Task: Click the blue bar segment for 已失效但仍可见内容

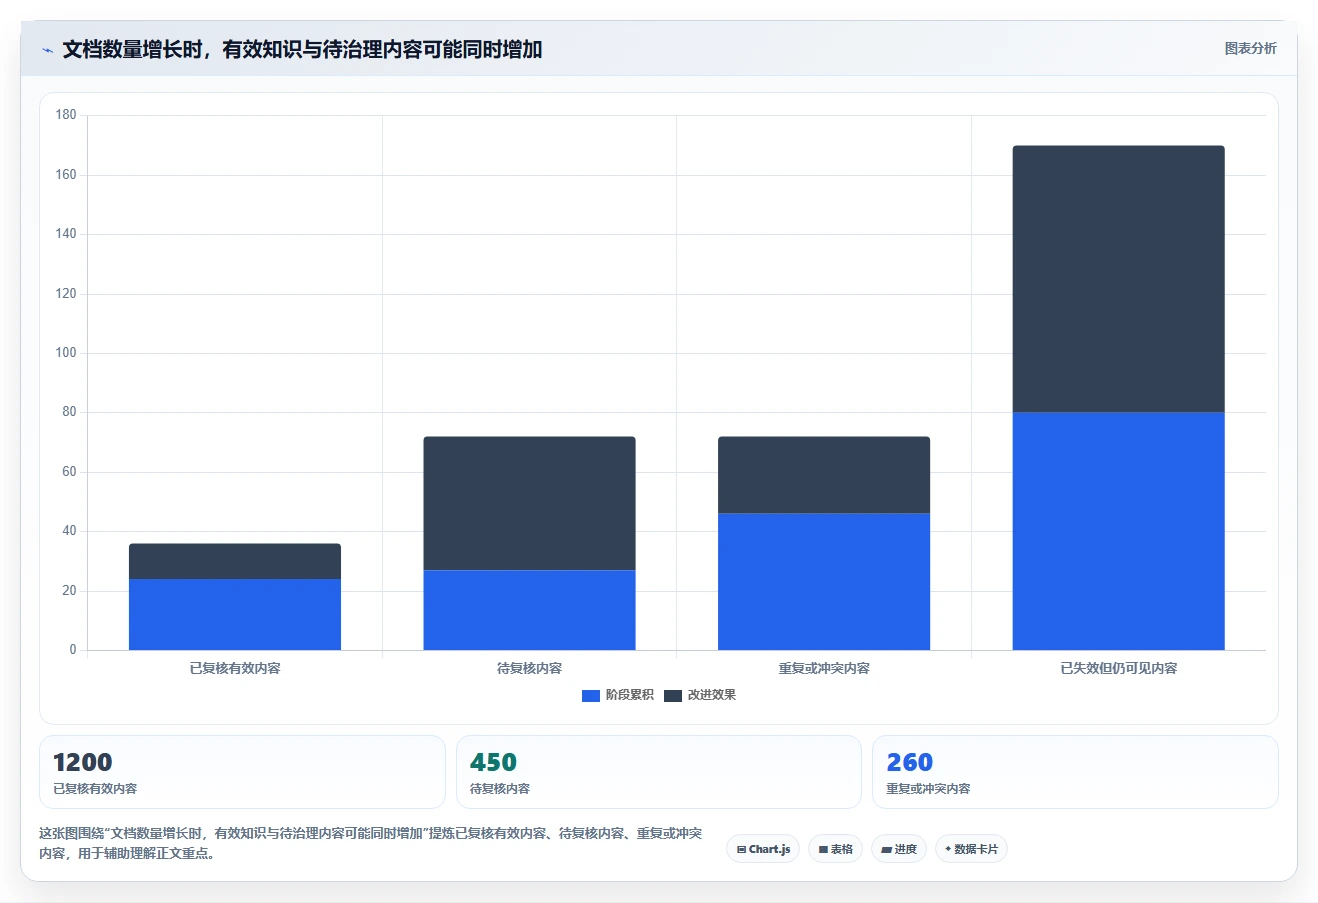Action: (1118, 531)
